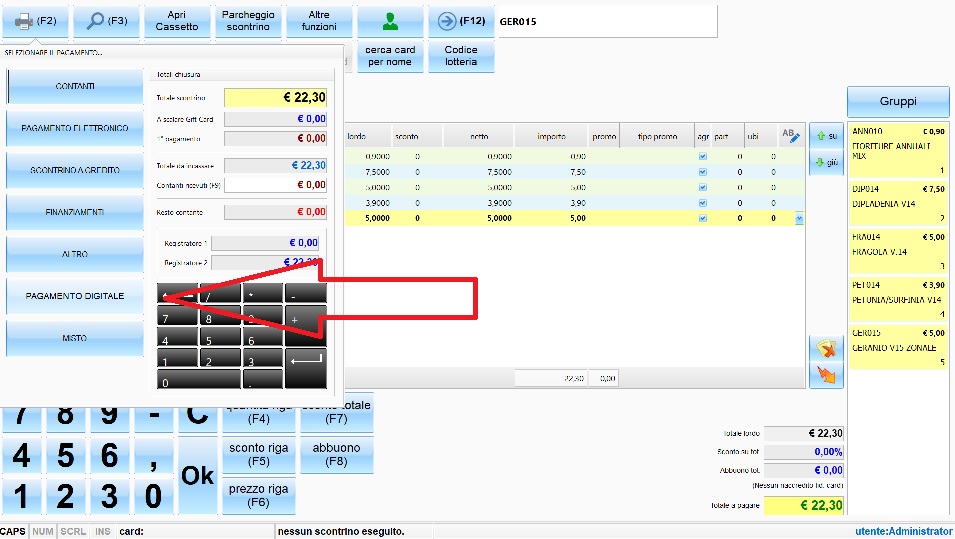Click Codice lotteria button
Image resolution: width=955 pixels, height=539 pixels.
461,56
